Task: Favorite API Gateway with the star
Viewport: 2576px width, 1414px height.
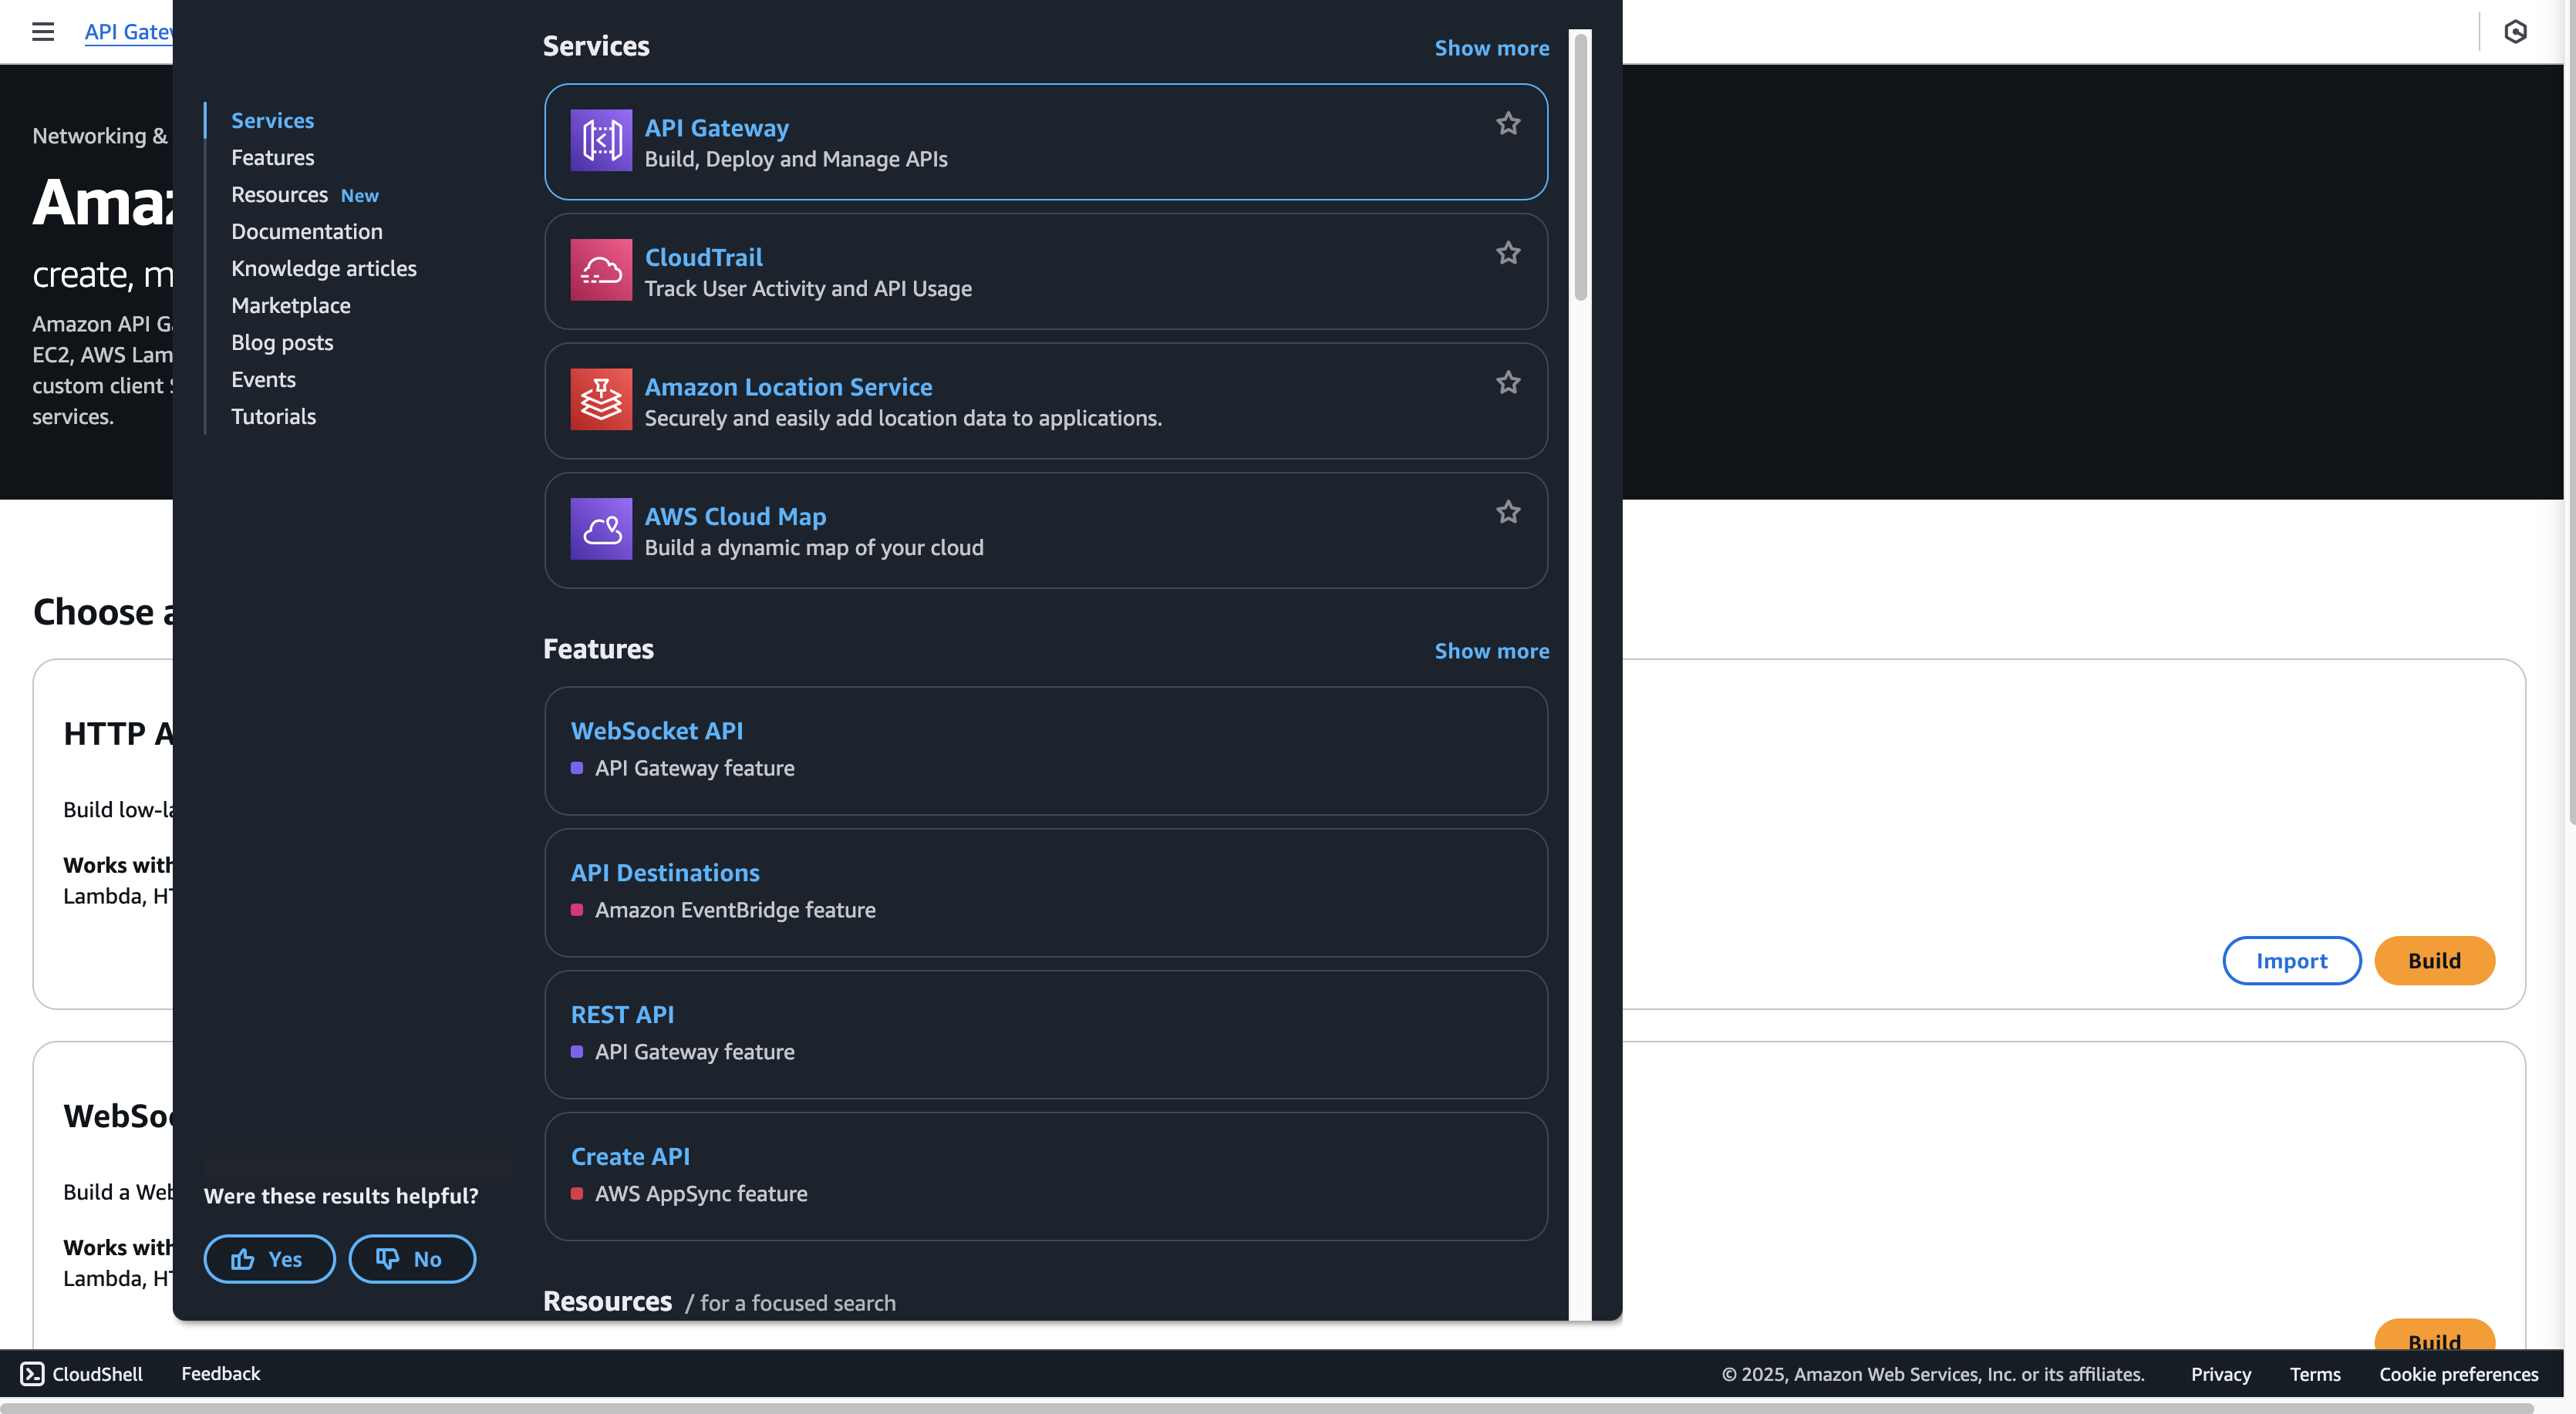Action: coord(1508,123)
